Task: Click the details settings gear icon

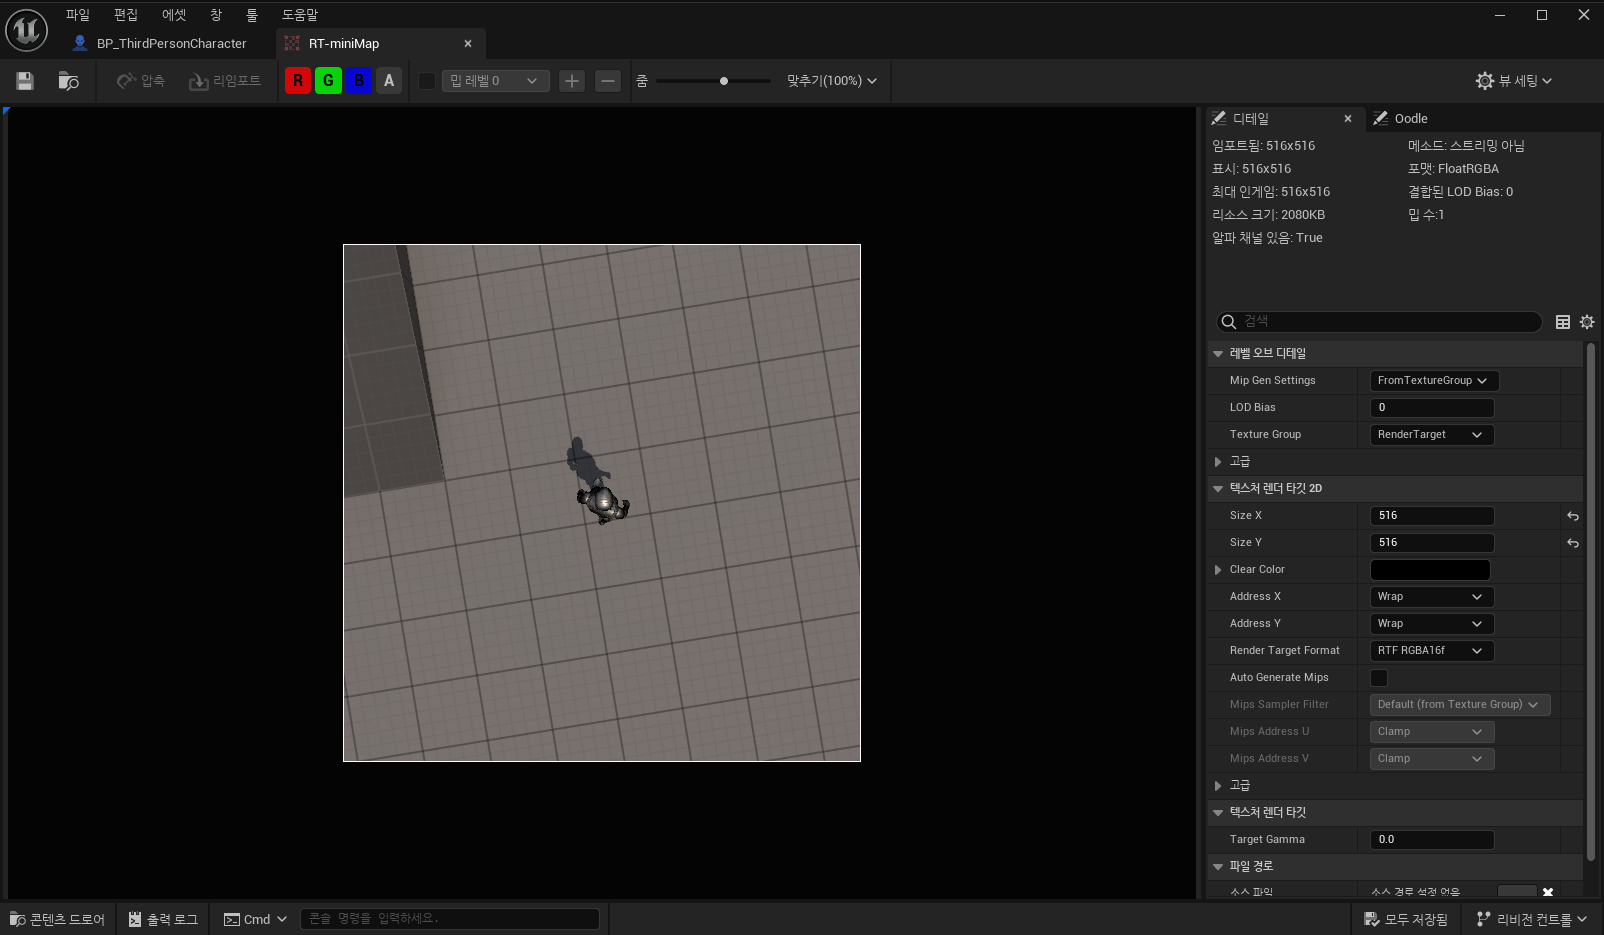Action: tap(1587, 322)
